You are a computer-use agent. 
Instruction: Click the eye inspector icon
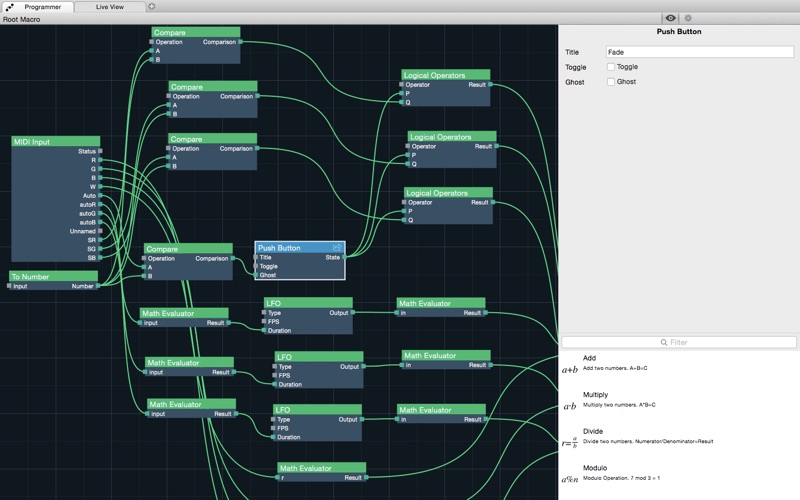pos(670,18)
